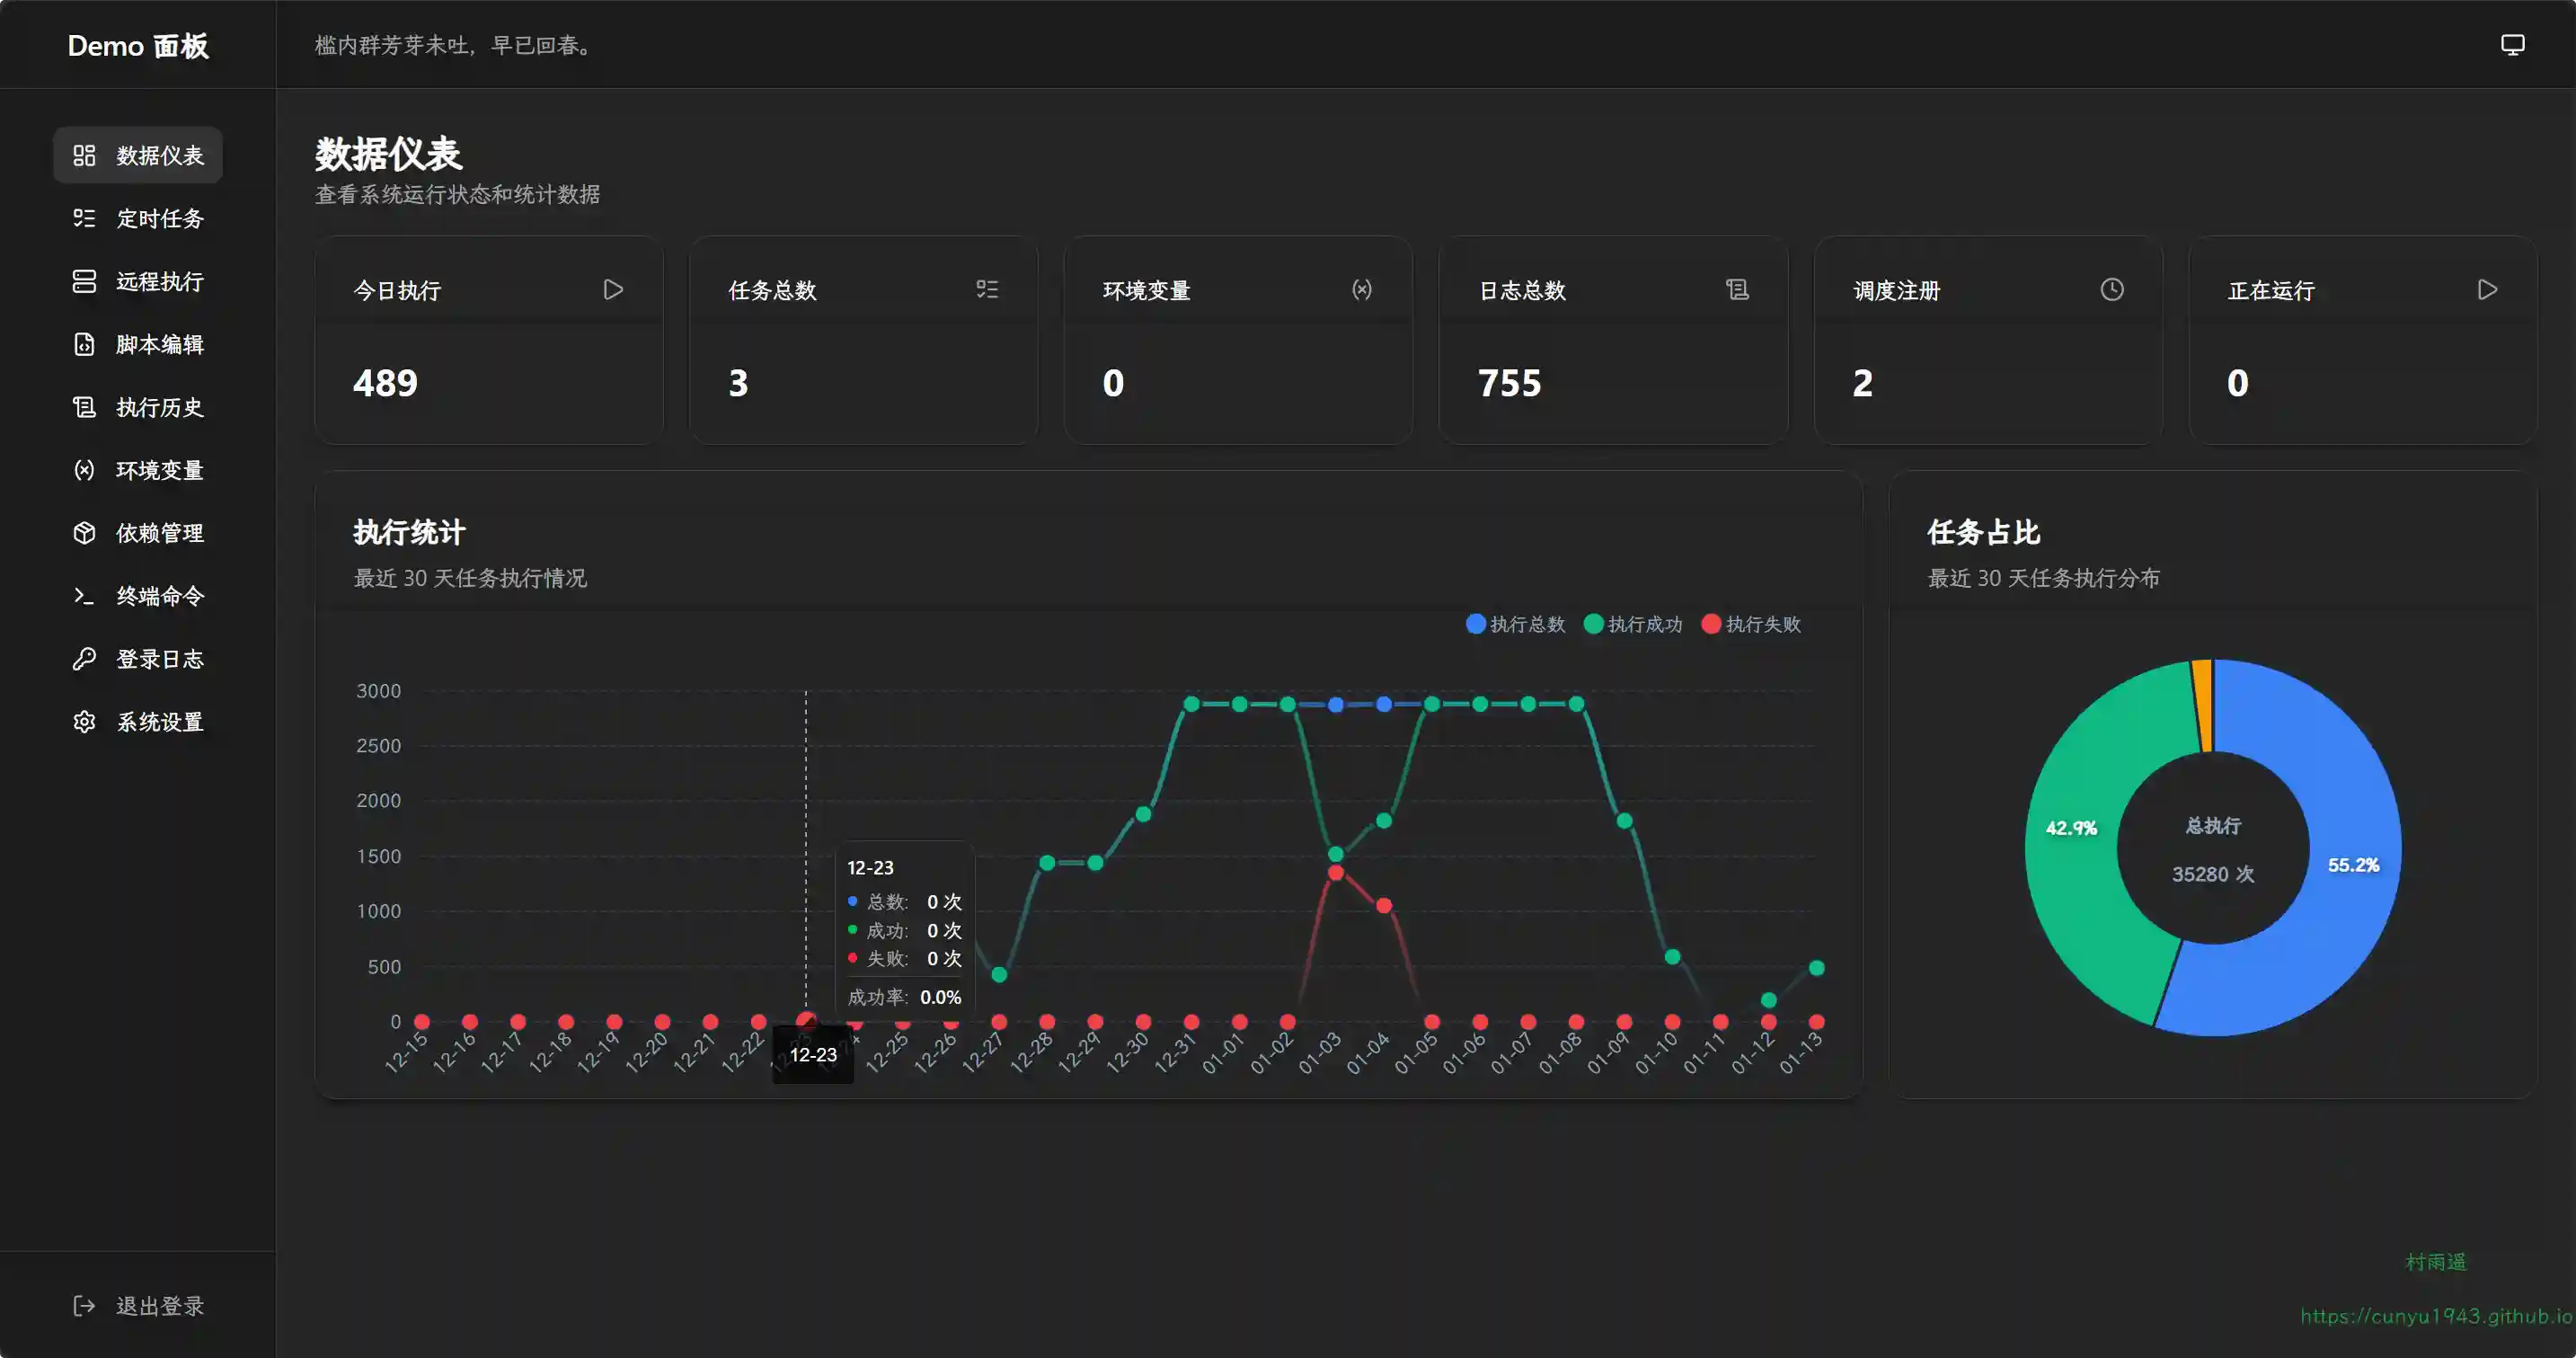Toggle 执行成功 series in chart legend
Viewport: 2576px width, 1358px height.
[x=1633, y=624]
